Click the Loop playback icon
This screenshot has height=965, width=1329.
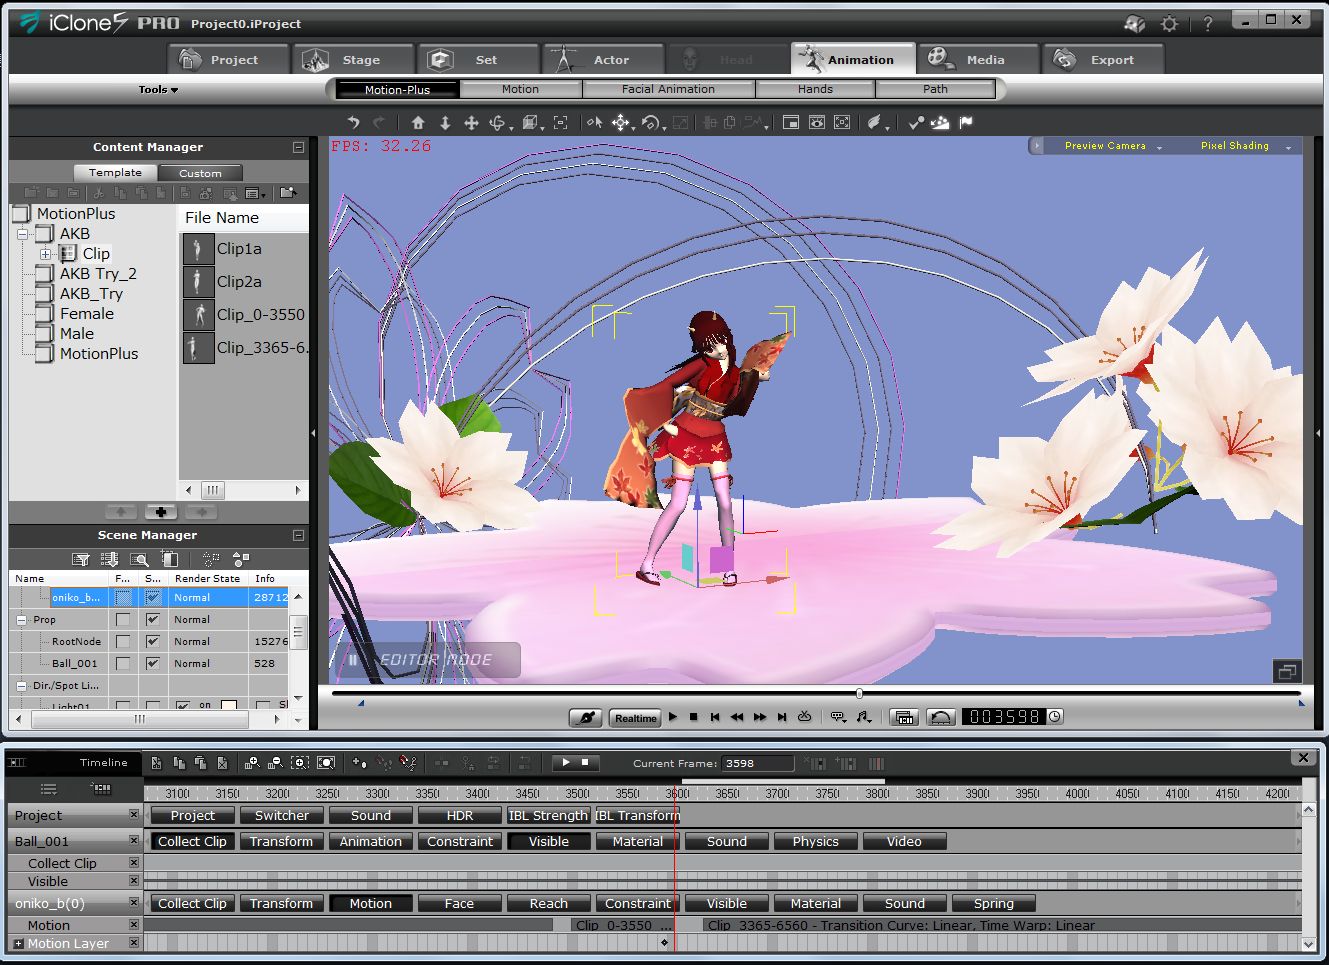tap(805, 717)
